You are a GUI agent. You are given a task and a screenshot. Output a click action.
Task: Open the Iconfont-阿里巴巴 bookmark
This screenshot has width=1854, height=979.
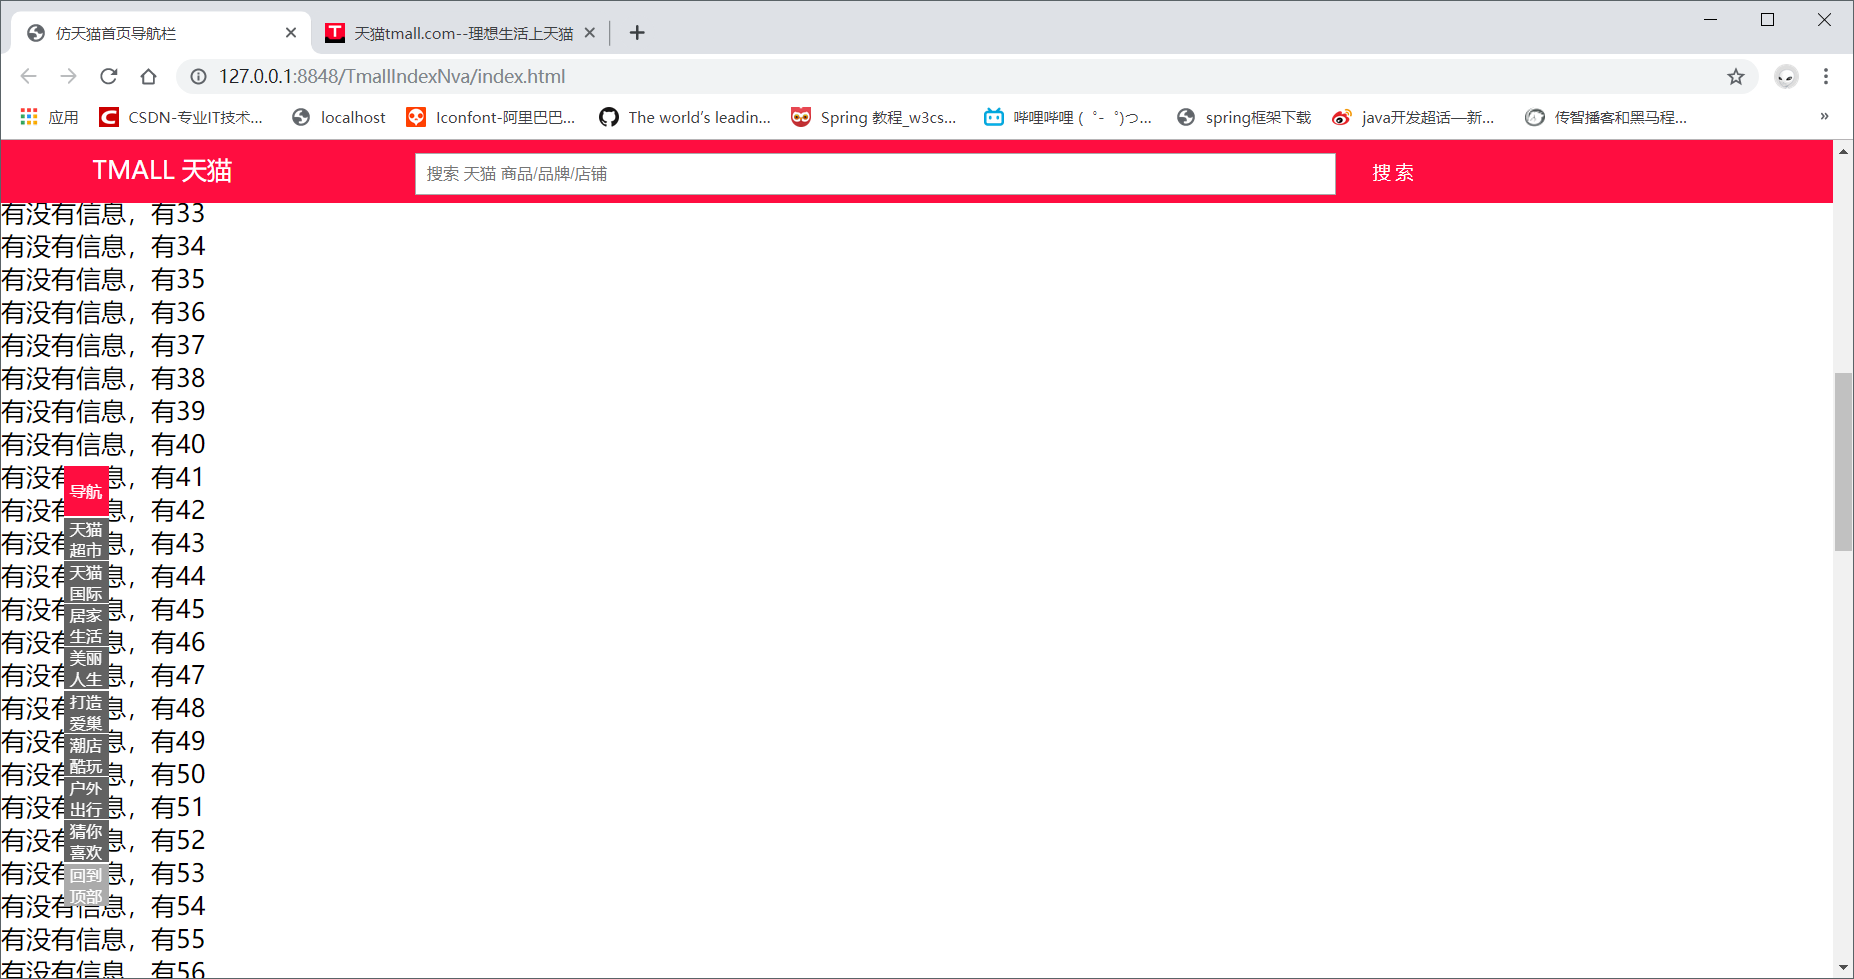pos(491,117)
